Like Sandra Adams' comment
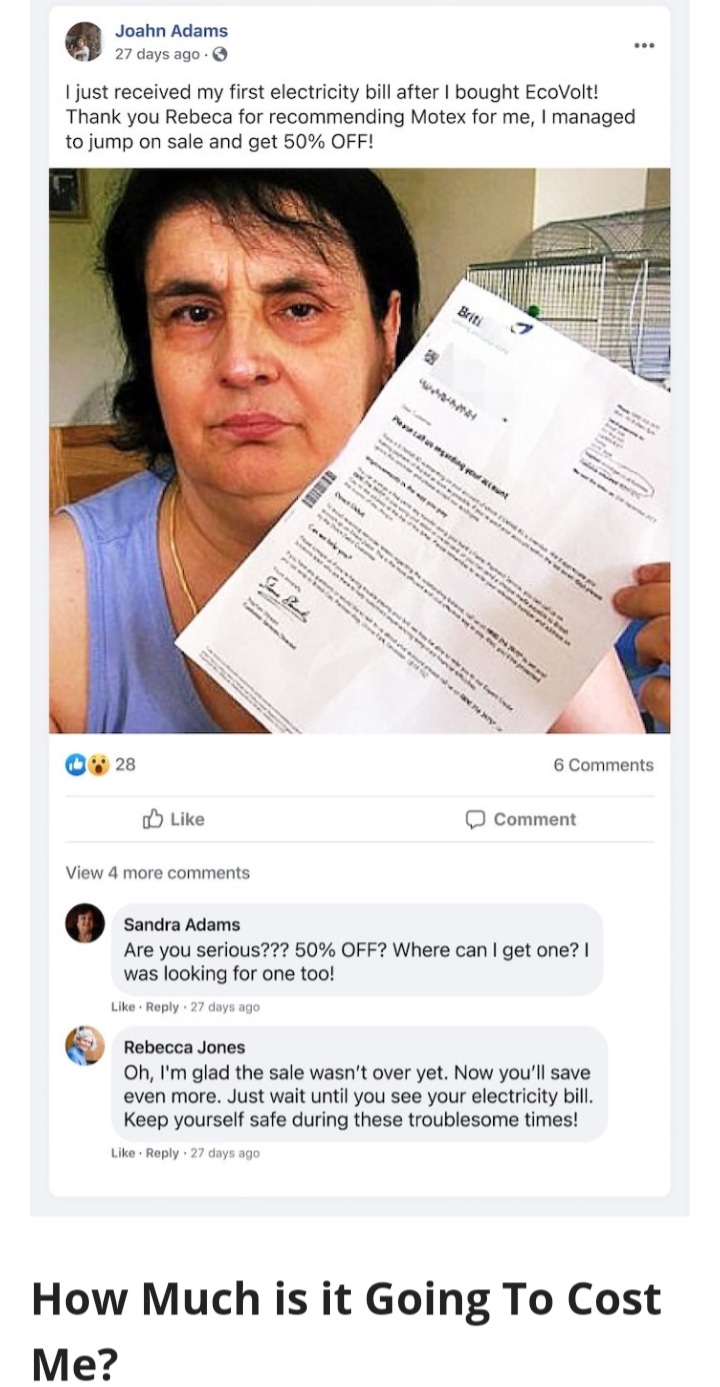 click(123, 1007)
